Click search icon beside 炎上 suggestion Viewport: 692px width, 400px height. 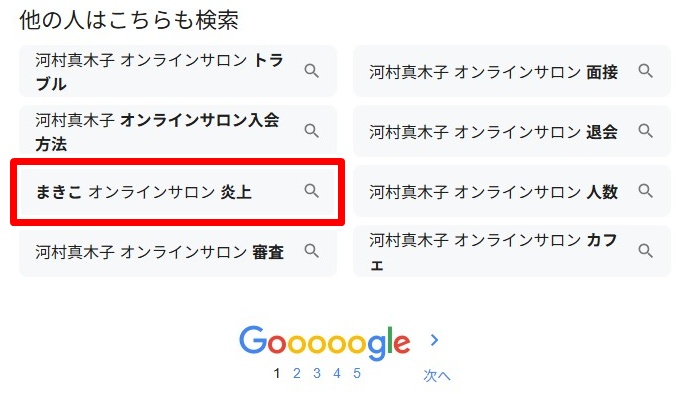[x=311, y=191]
